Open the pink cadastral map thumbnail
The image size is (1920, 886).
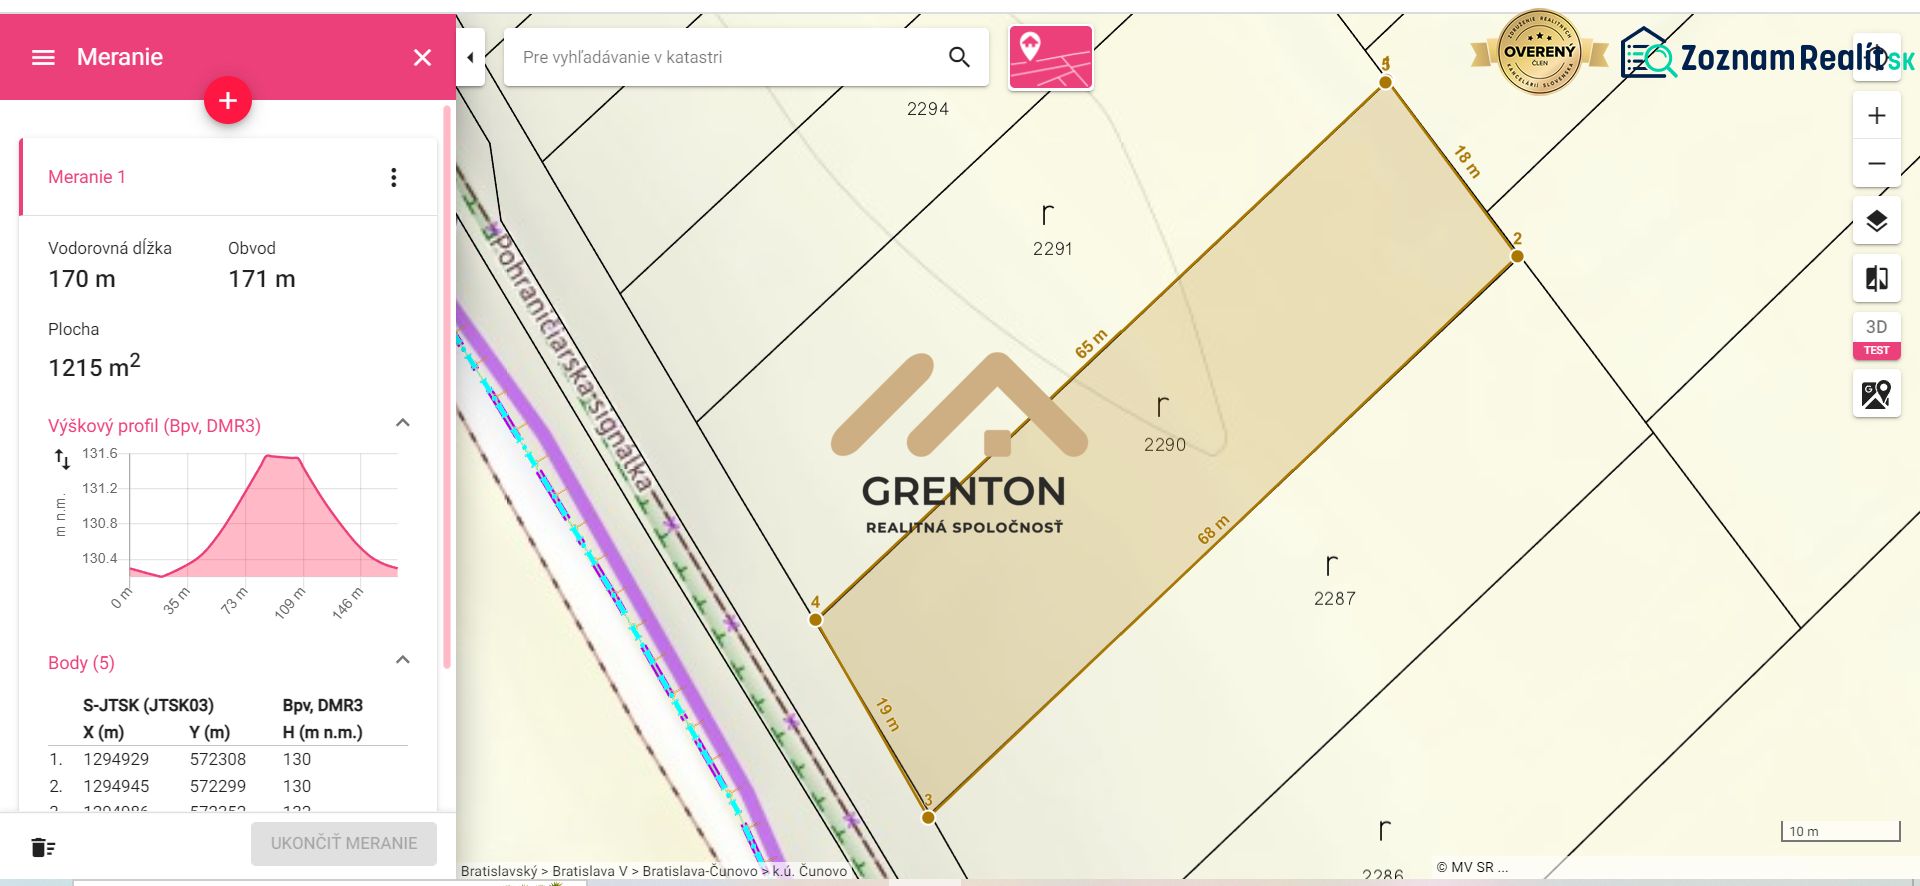click(x=1051, y=58)
